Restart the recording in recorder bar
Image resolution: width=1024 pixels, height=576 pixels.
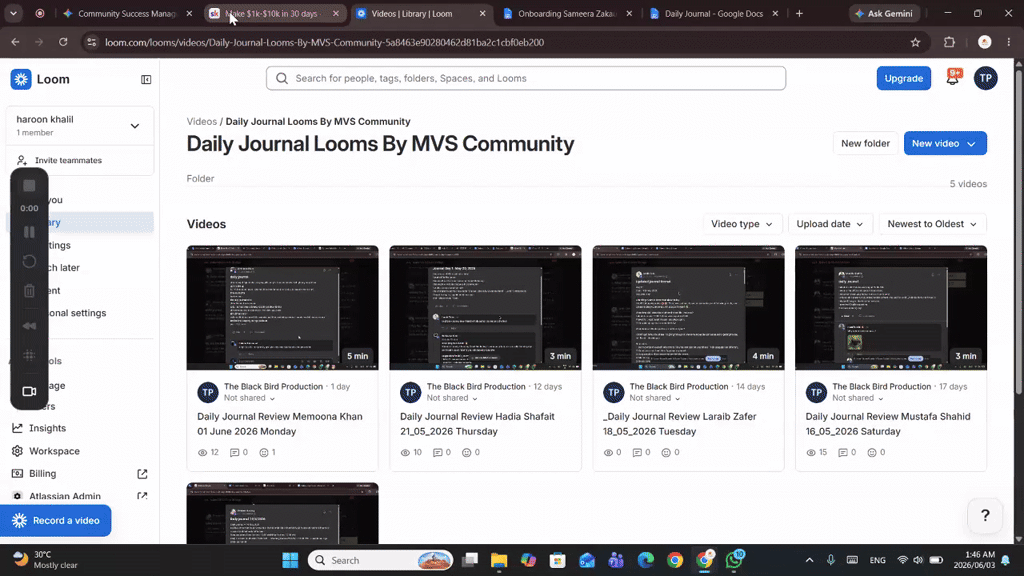pyautogui.click(x=29, y=261)
